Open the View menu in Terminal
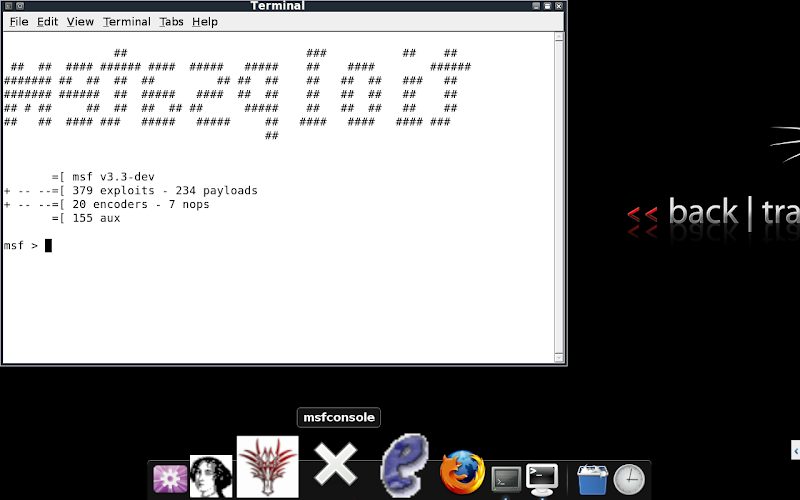The width and height of the screenshot is (800, 500). (x=80, y=22)
